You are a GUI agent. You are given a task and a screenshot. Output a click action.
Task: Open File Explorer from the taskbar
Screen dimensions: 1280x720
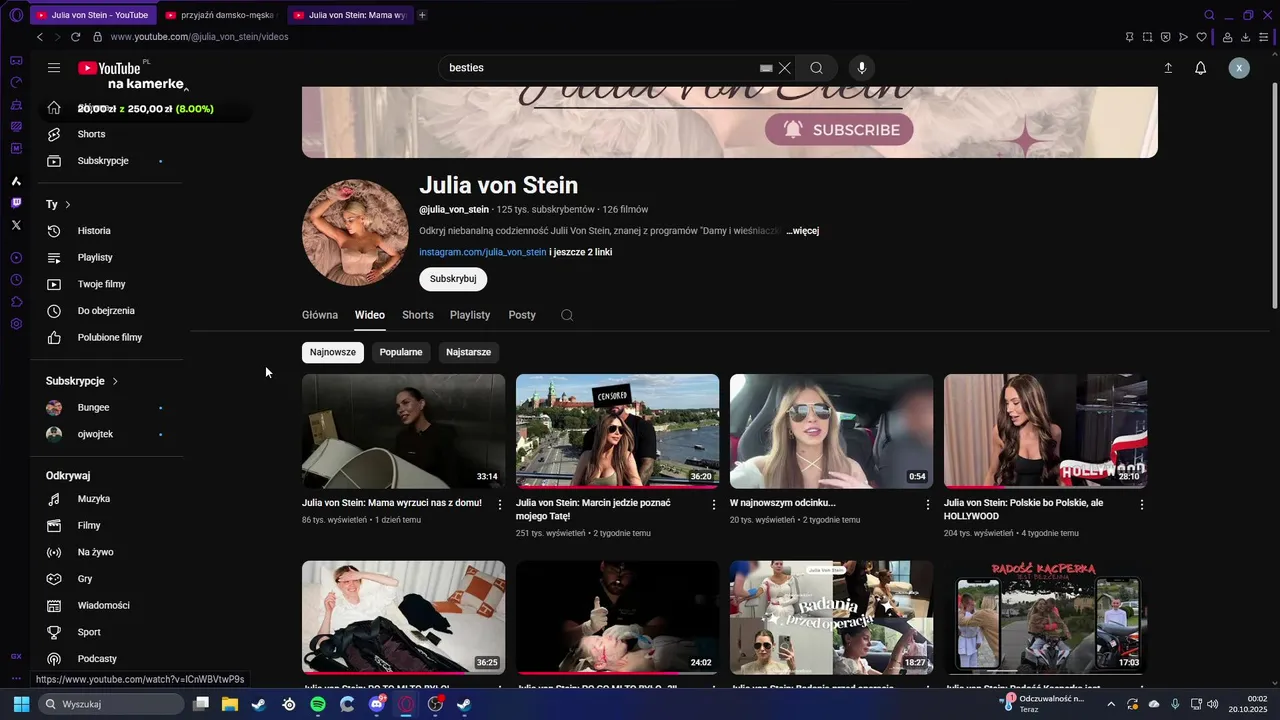(x=230, y=704)
